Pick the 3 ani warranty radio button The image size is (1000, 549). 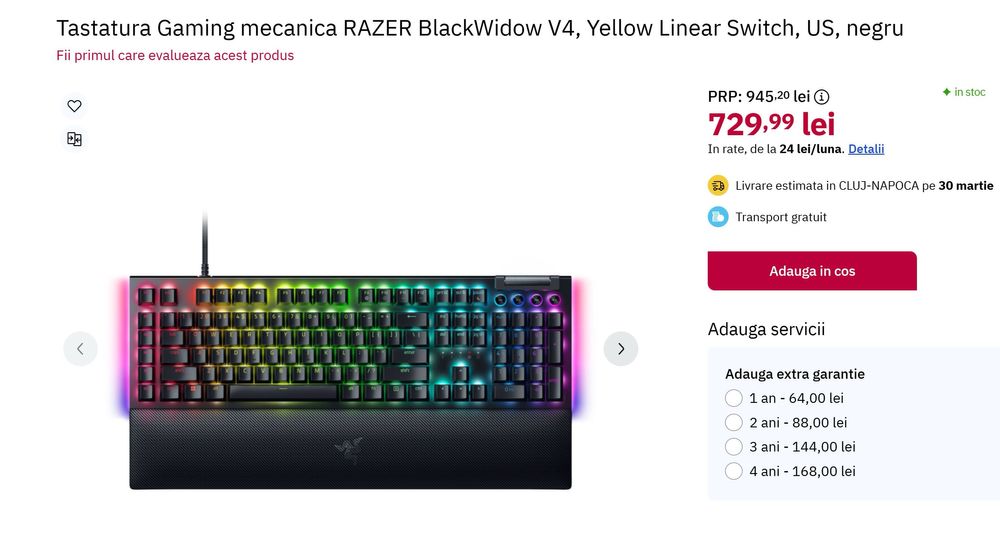(734, 447)
